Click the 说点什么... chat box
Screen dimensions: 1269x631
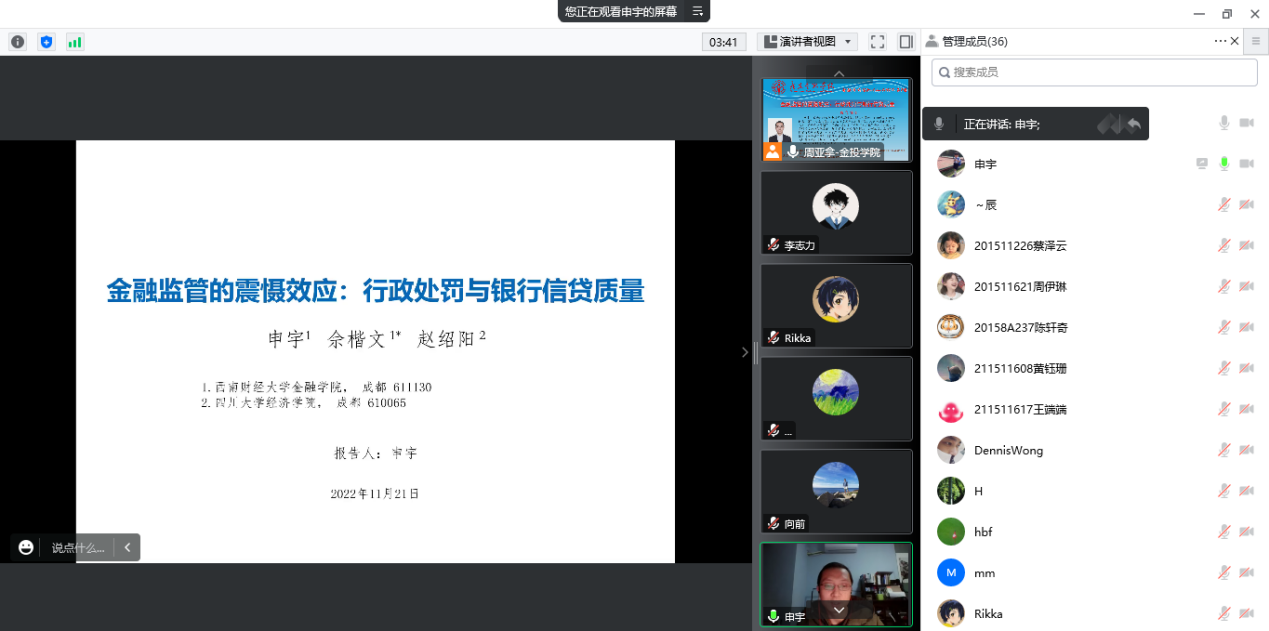[x=77, y=547]
